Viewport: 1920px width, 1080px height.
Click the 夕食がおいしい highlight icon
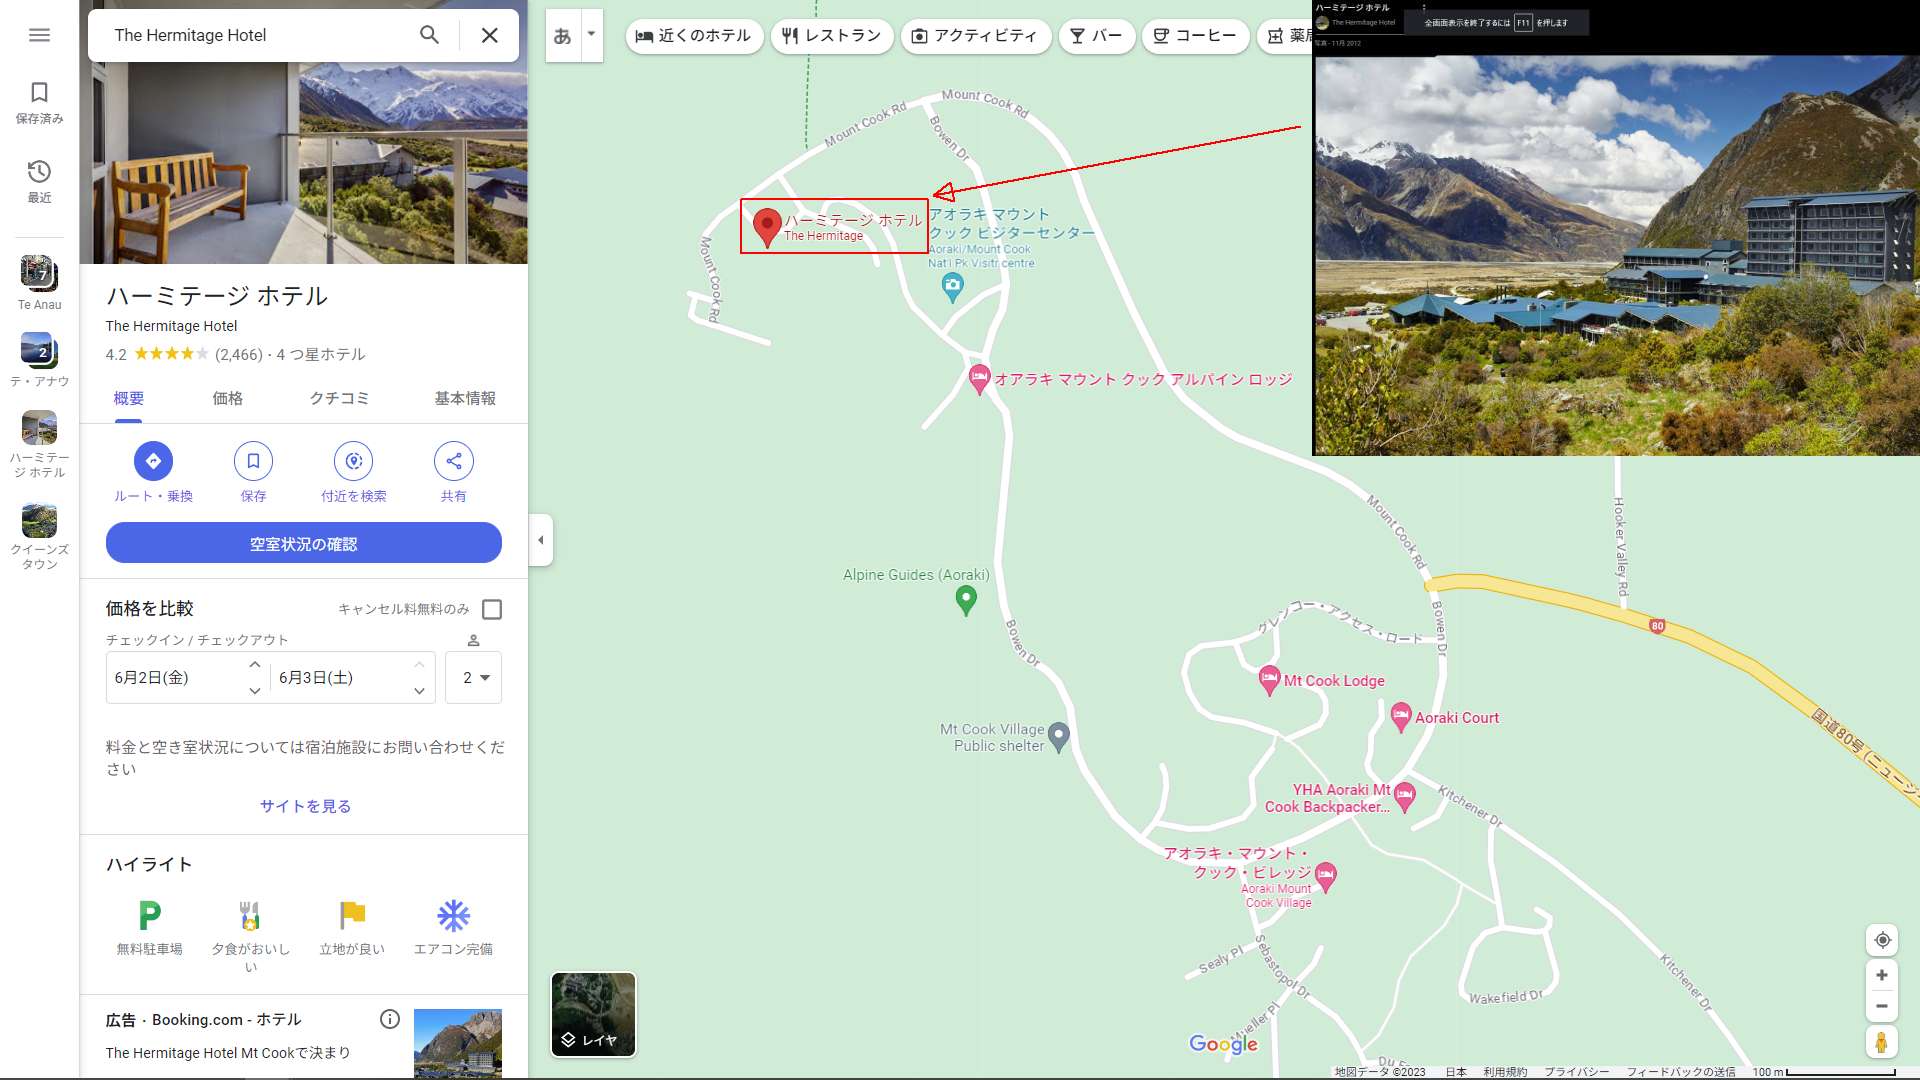(250, 916)
